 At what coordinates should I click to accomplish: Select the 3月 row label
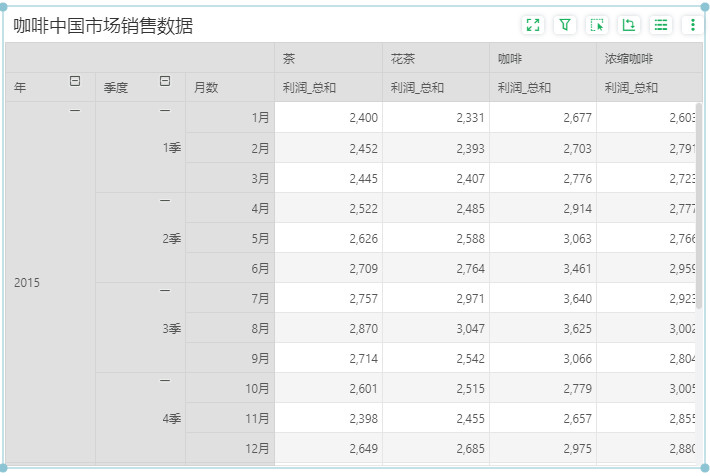pos(230,178)
